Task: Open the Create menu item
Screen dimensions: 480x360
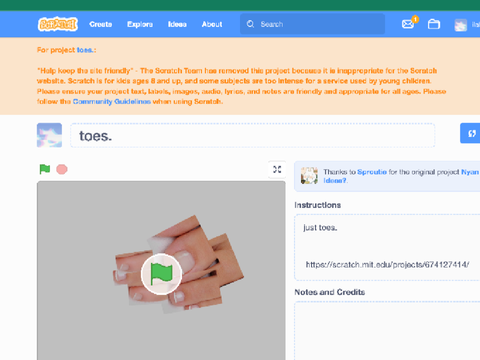Action: pyautogui.click(x=101, y=24)
